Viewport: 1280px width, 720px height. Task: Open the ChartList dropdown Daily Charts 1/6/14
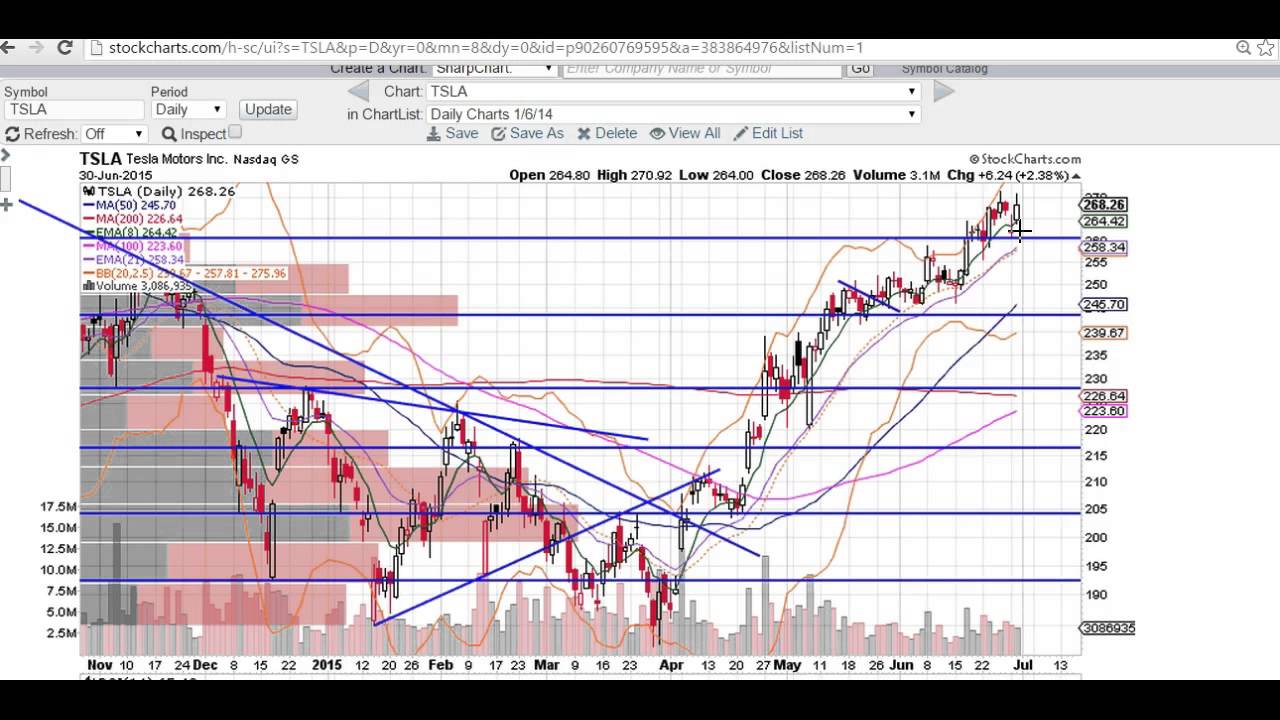click(x=673, y=114)
